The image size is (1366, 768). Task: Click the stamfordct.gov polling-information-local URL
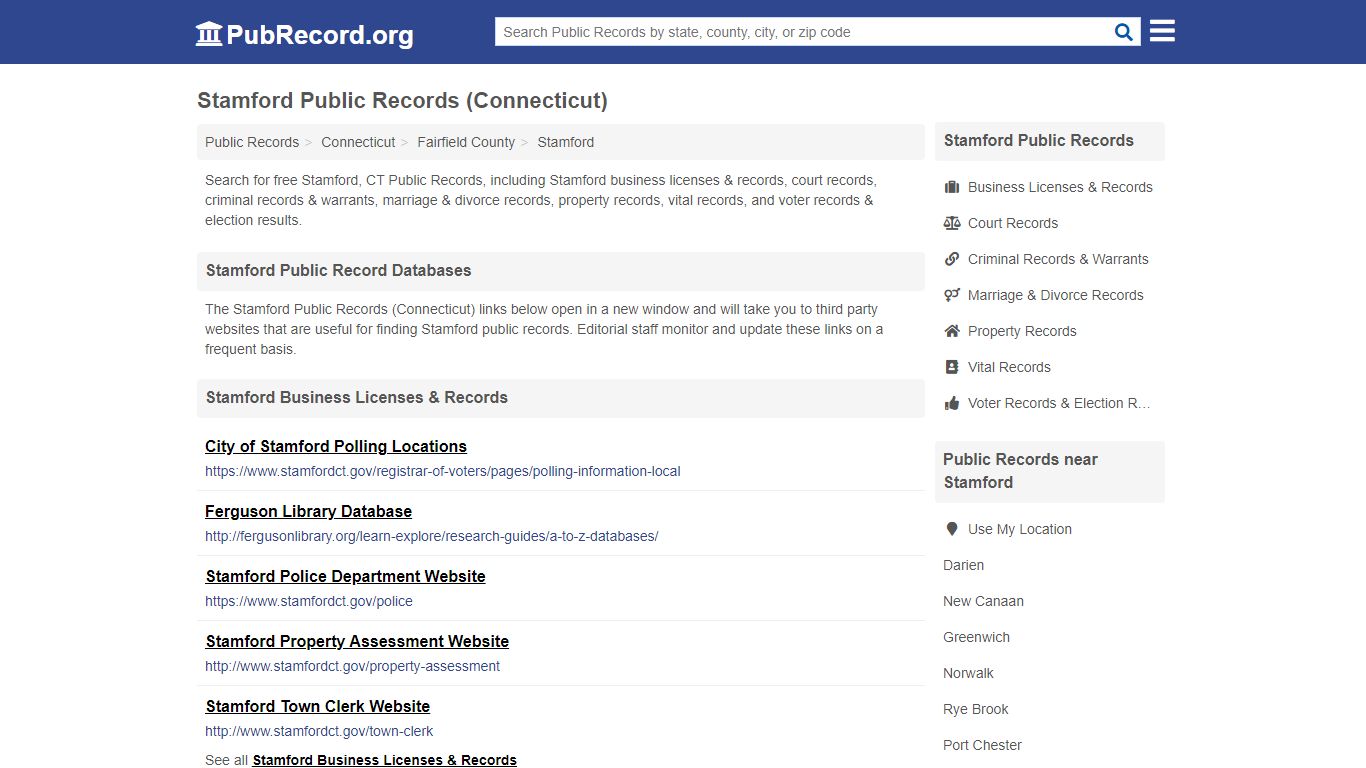tap(443, 471)
